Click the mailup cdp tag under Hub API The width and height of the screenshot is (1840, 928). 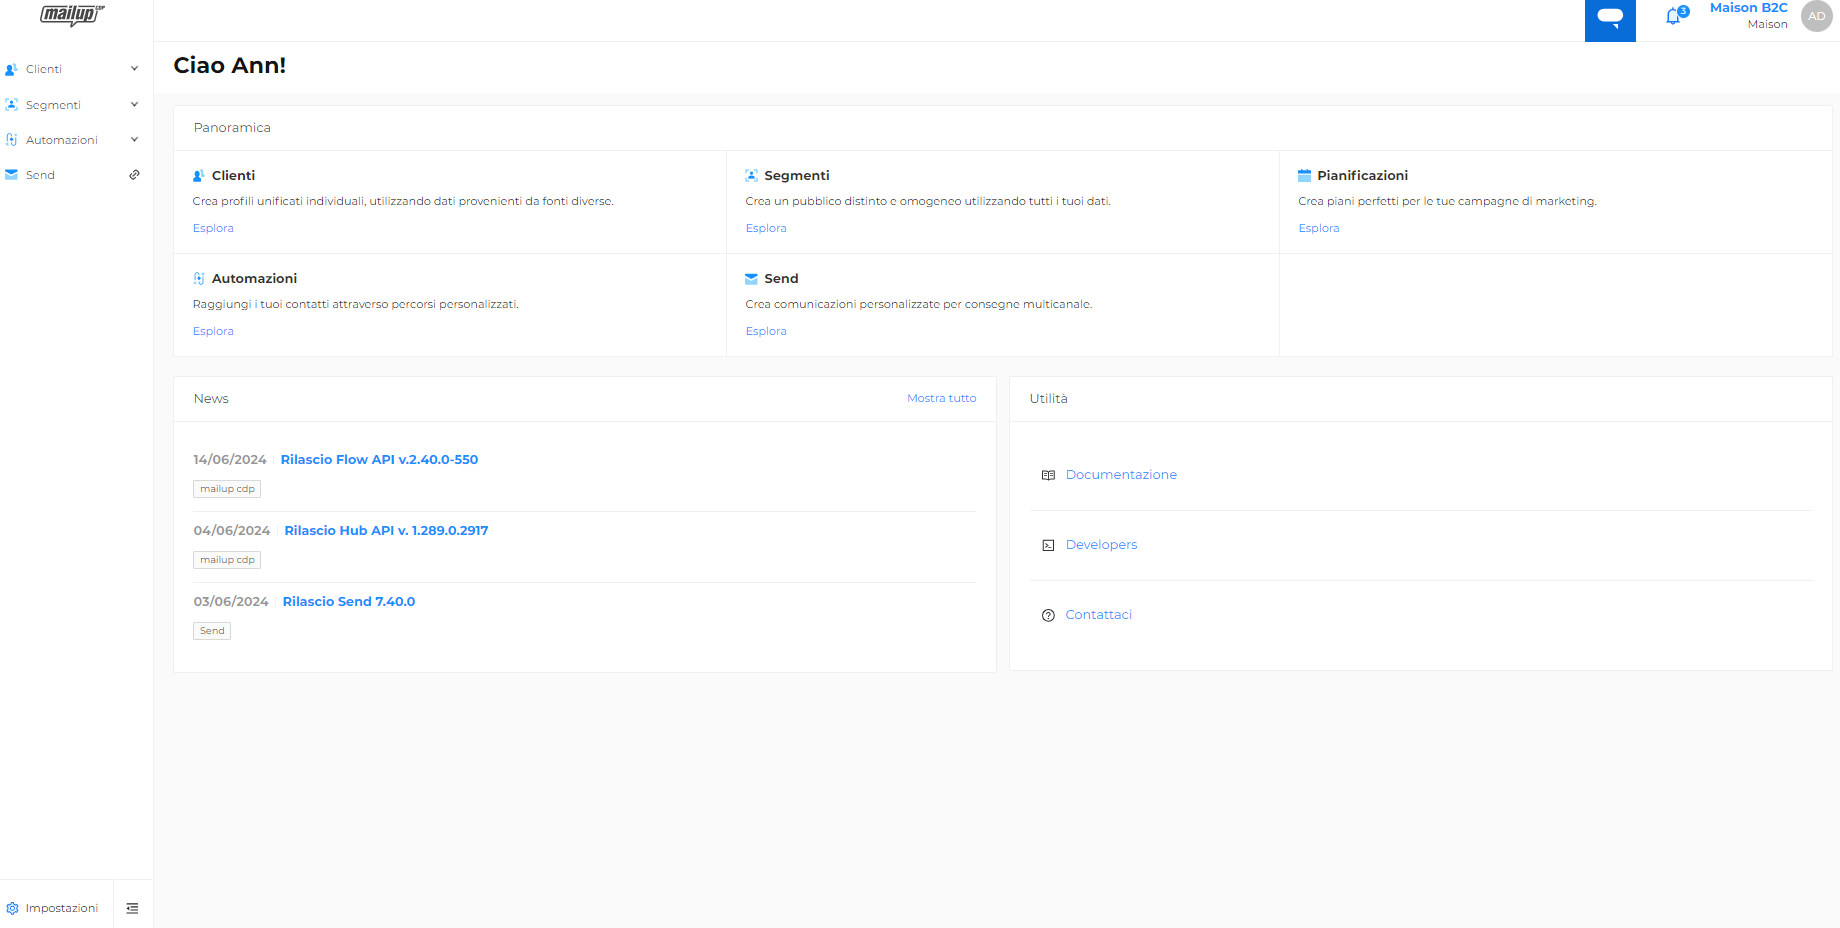tap(227, 560)
